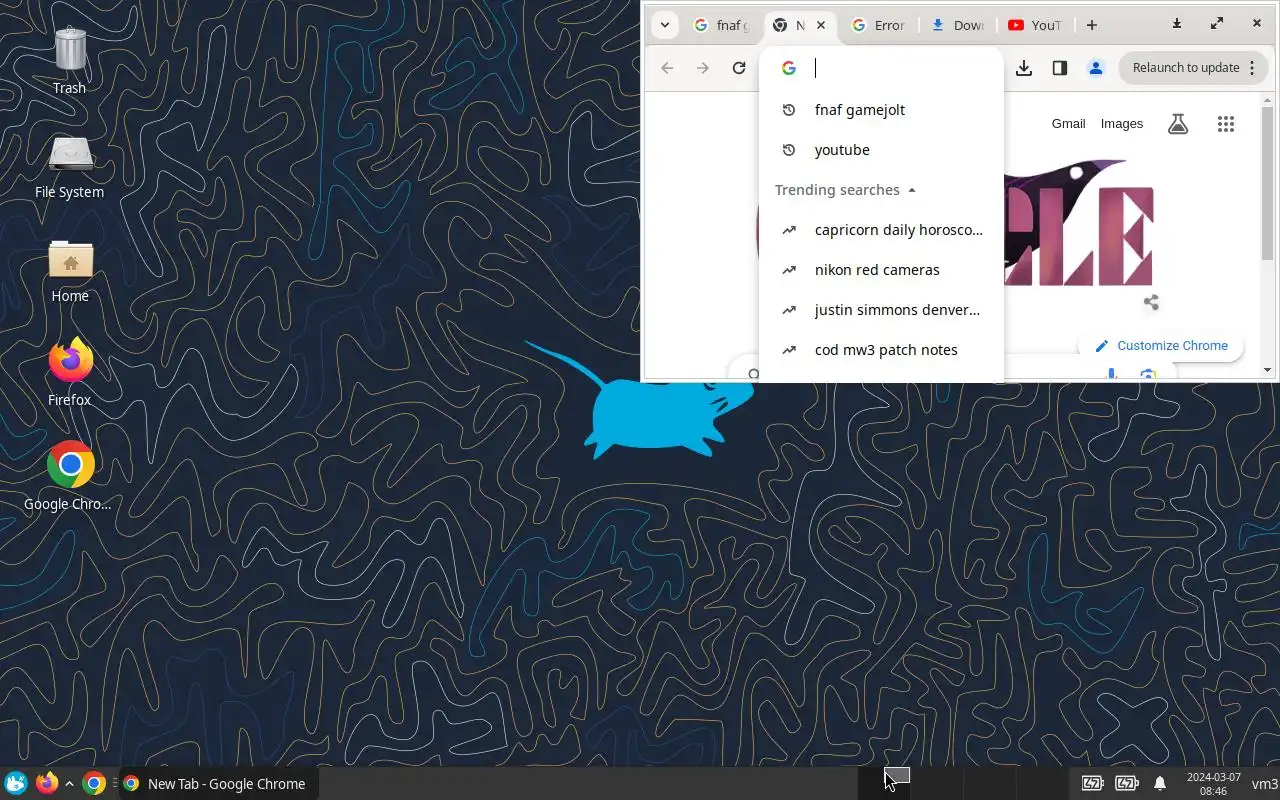Go forward with Chrome's forward arrow
The height and width of the screenshot is (800, 1280).
click(703, 68)
